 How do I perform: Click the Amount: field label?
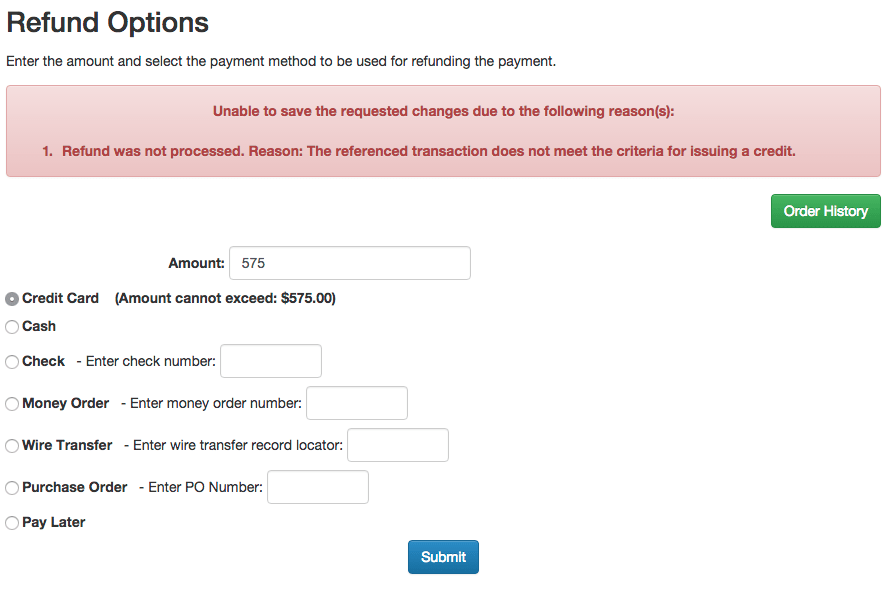196,263
